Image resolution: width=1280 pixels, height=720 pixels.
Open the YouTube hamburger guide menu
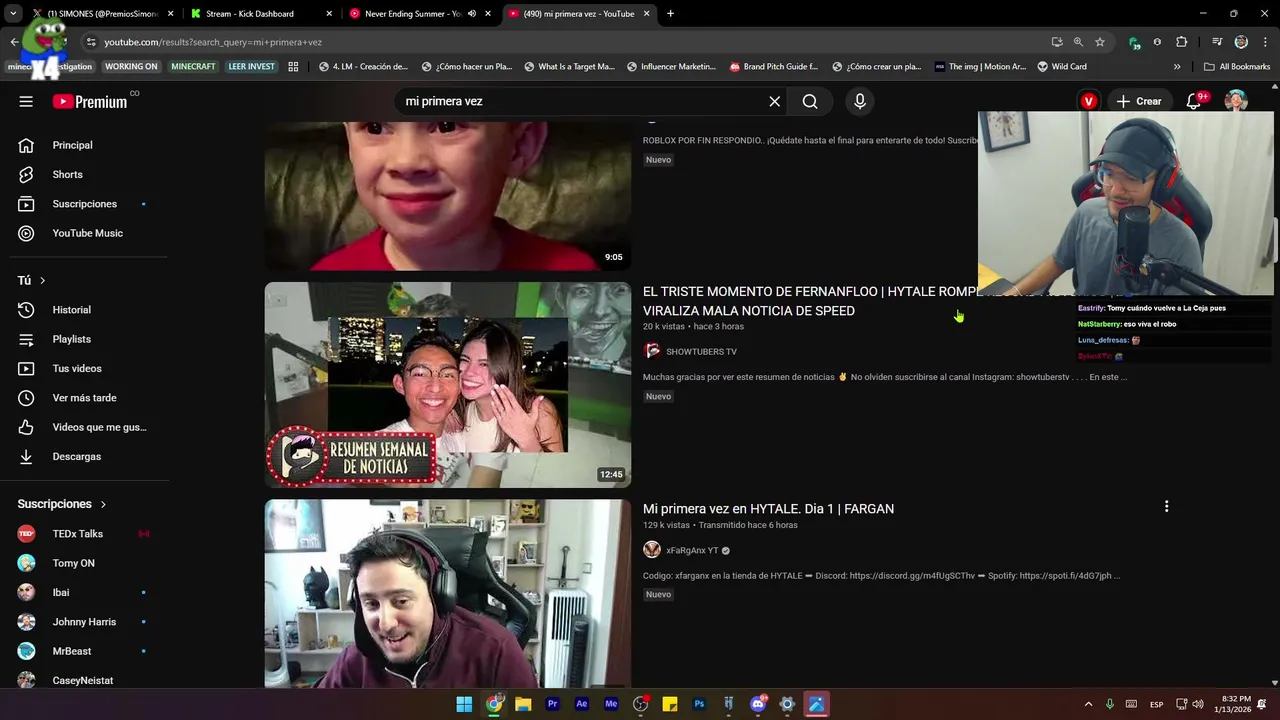26,101
